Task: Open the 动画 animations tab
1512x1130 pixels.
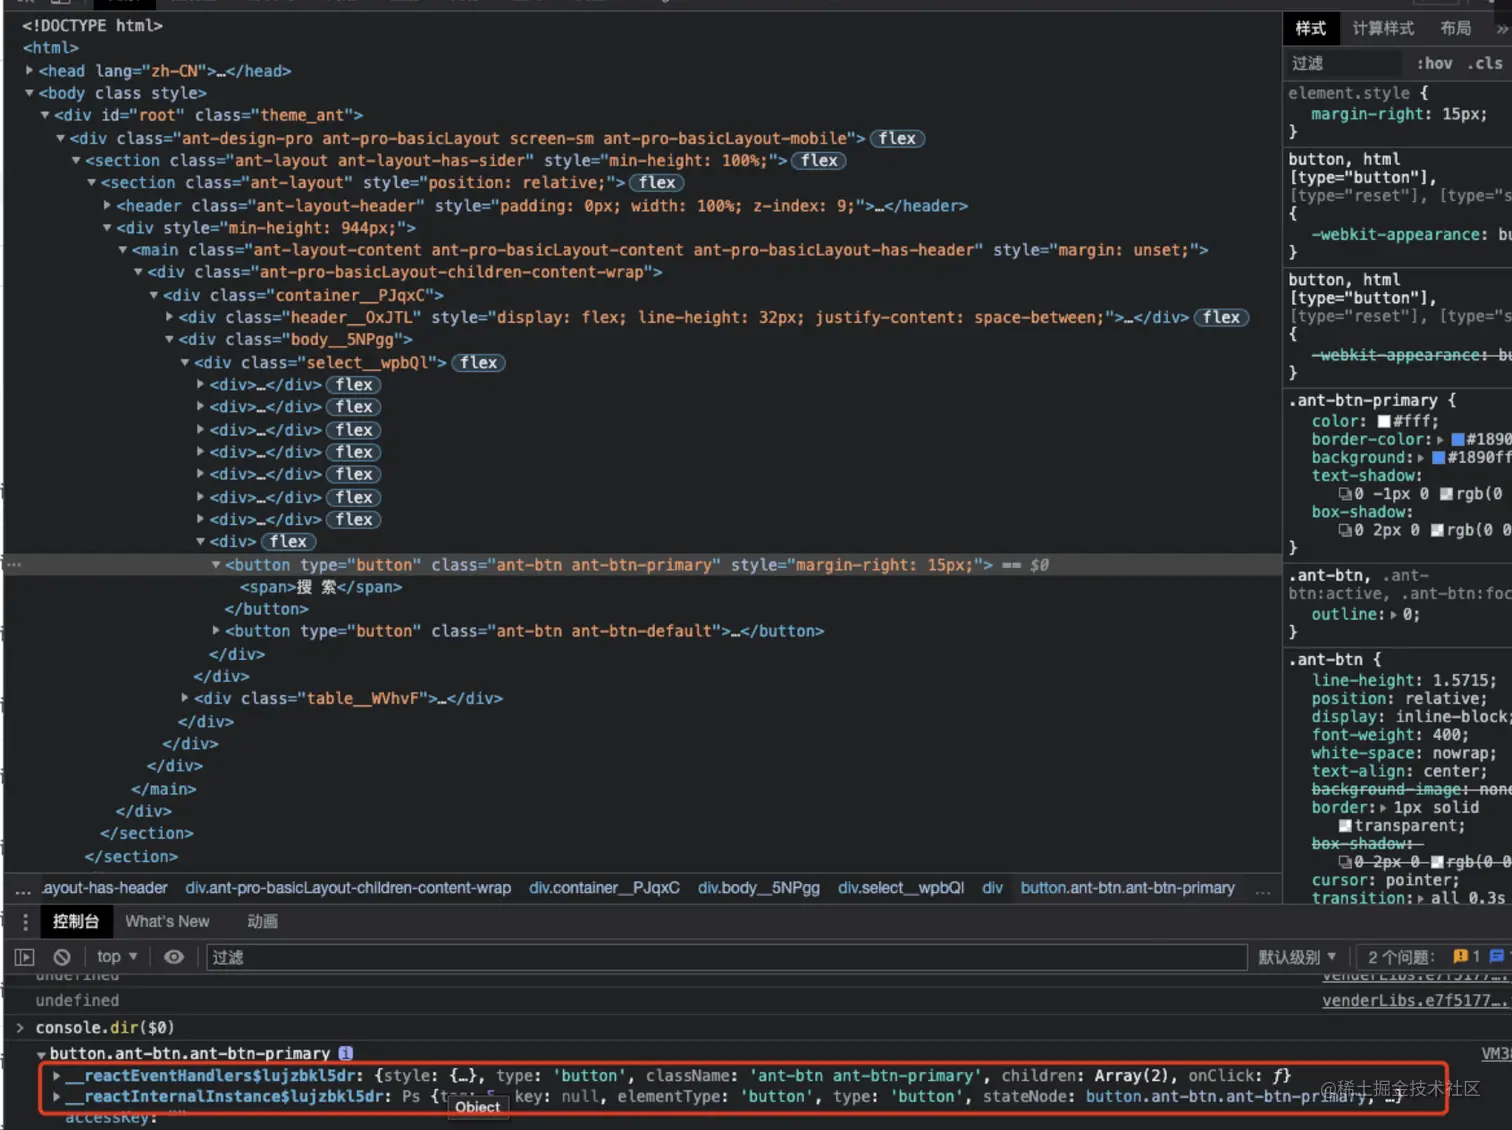Action: (262, 922)
